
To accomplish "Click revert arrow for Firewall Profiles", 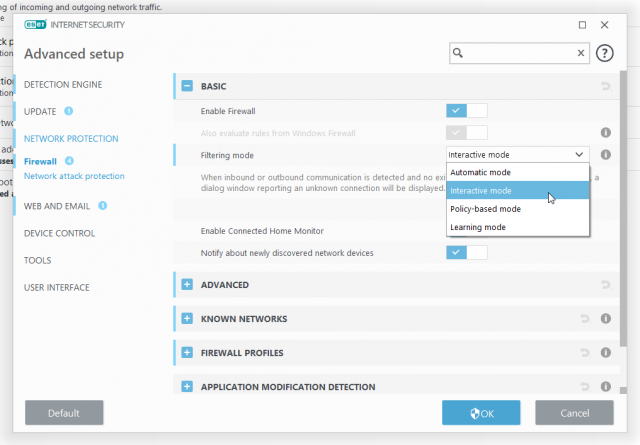I will [x=585, y=353].
